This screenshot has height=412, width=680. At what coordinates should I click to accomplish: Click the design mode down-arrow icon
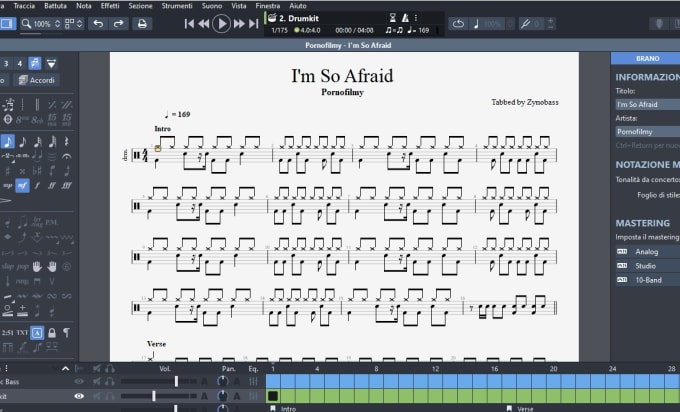51,64
